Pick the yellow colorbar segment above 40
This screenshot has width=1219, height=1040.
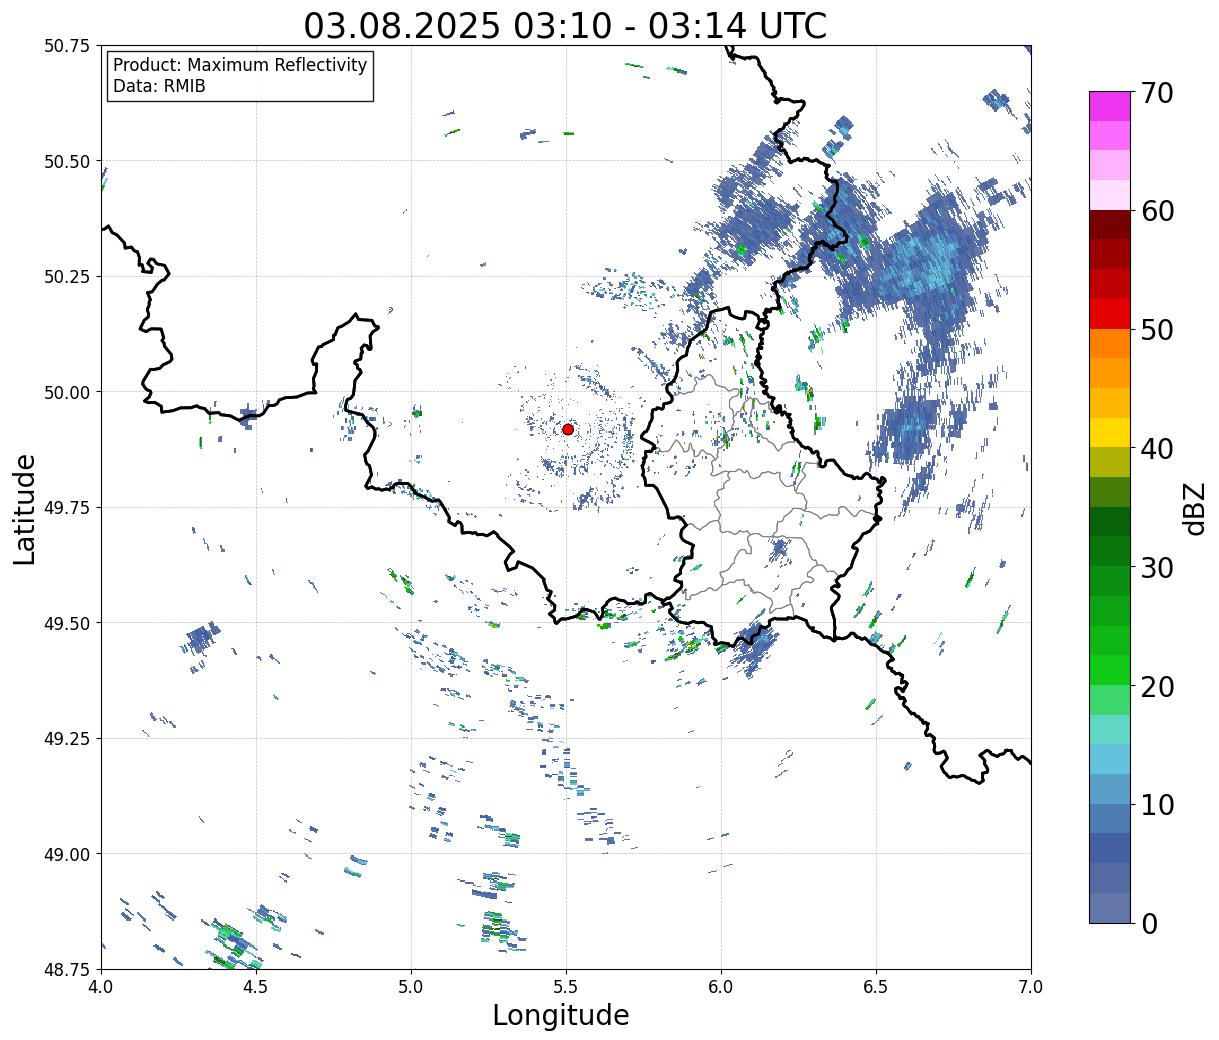(1110, 432)
